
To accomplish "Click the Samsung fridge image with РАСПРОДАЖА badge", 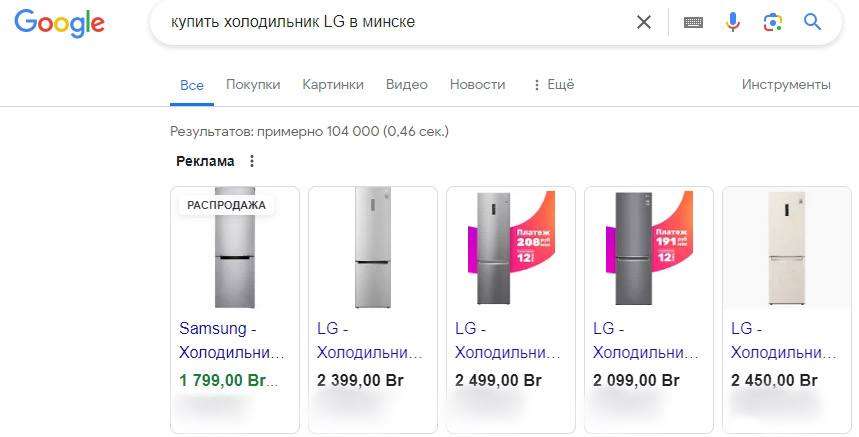I will click(x=235, y=248).
